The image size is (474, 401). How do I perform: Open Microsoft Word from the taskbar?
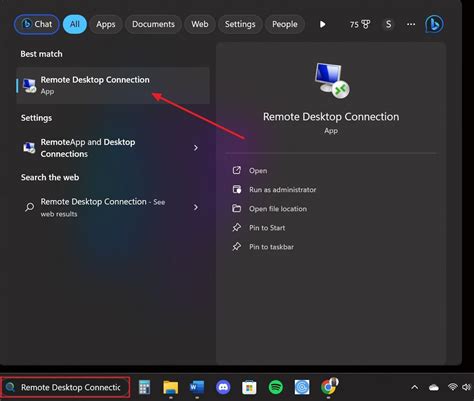pyautogui.click(x=197, y=387)
